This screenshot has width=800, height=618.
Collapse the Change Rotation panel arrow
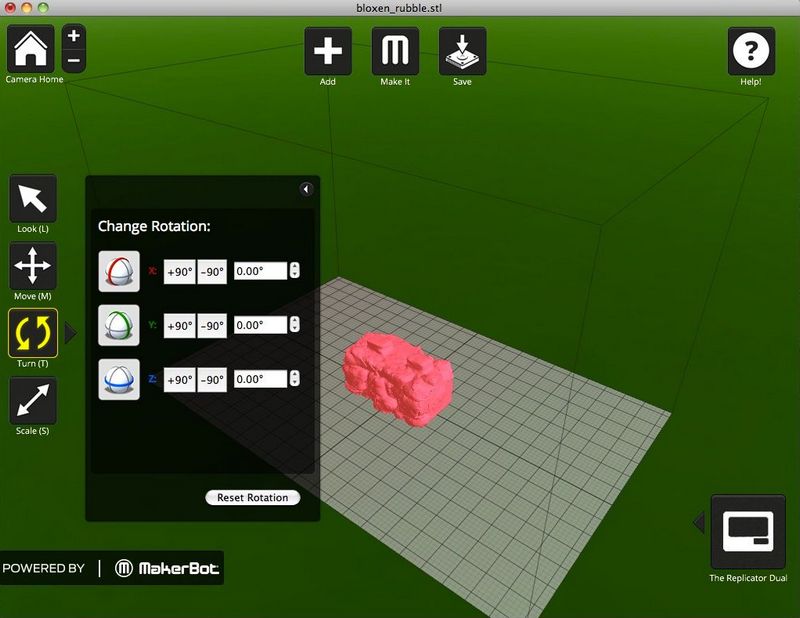tap(306, 189)
